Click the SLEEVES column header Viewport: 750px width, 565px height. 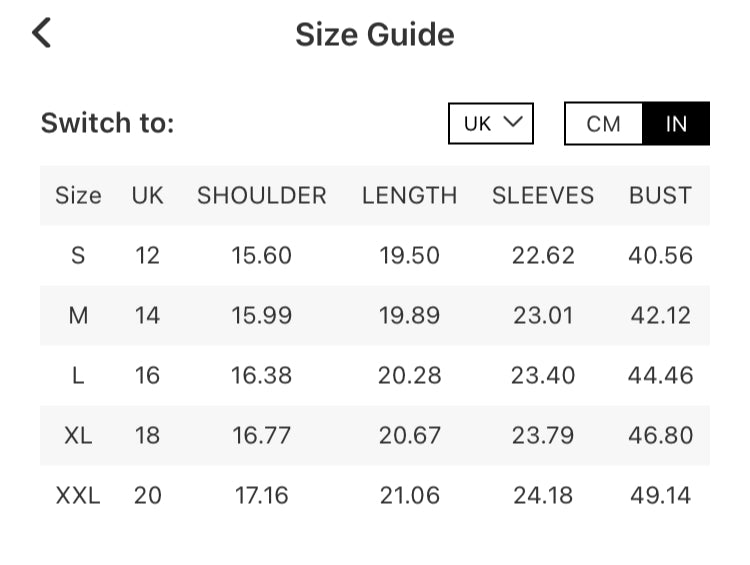[x=543, y=195]
